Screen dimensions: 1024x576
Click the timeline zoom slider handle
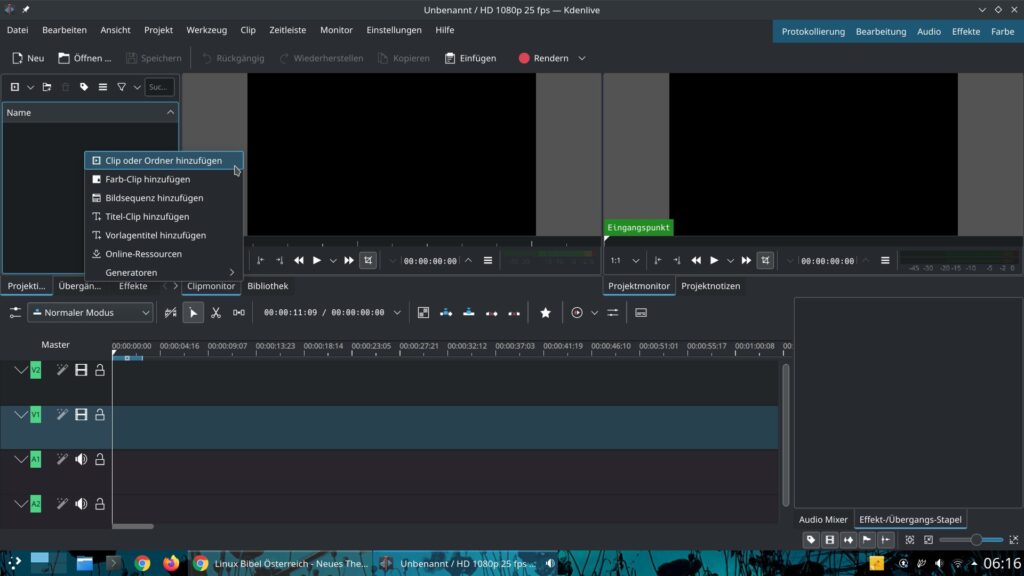tap(976, 540)
